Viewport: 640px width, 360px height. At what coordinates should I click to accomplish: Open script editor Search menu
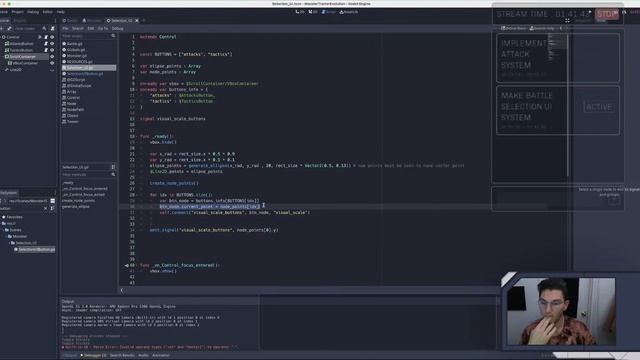[78, 29]
